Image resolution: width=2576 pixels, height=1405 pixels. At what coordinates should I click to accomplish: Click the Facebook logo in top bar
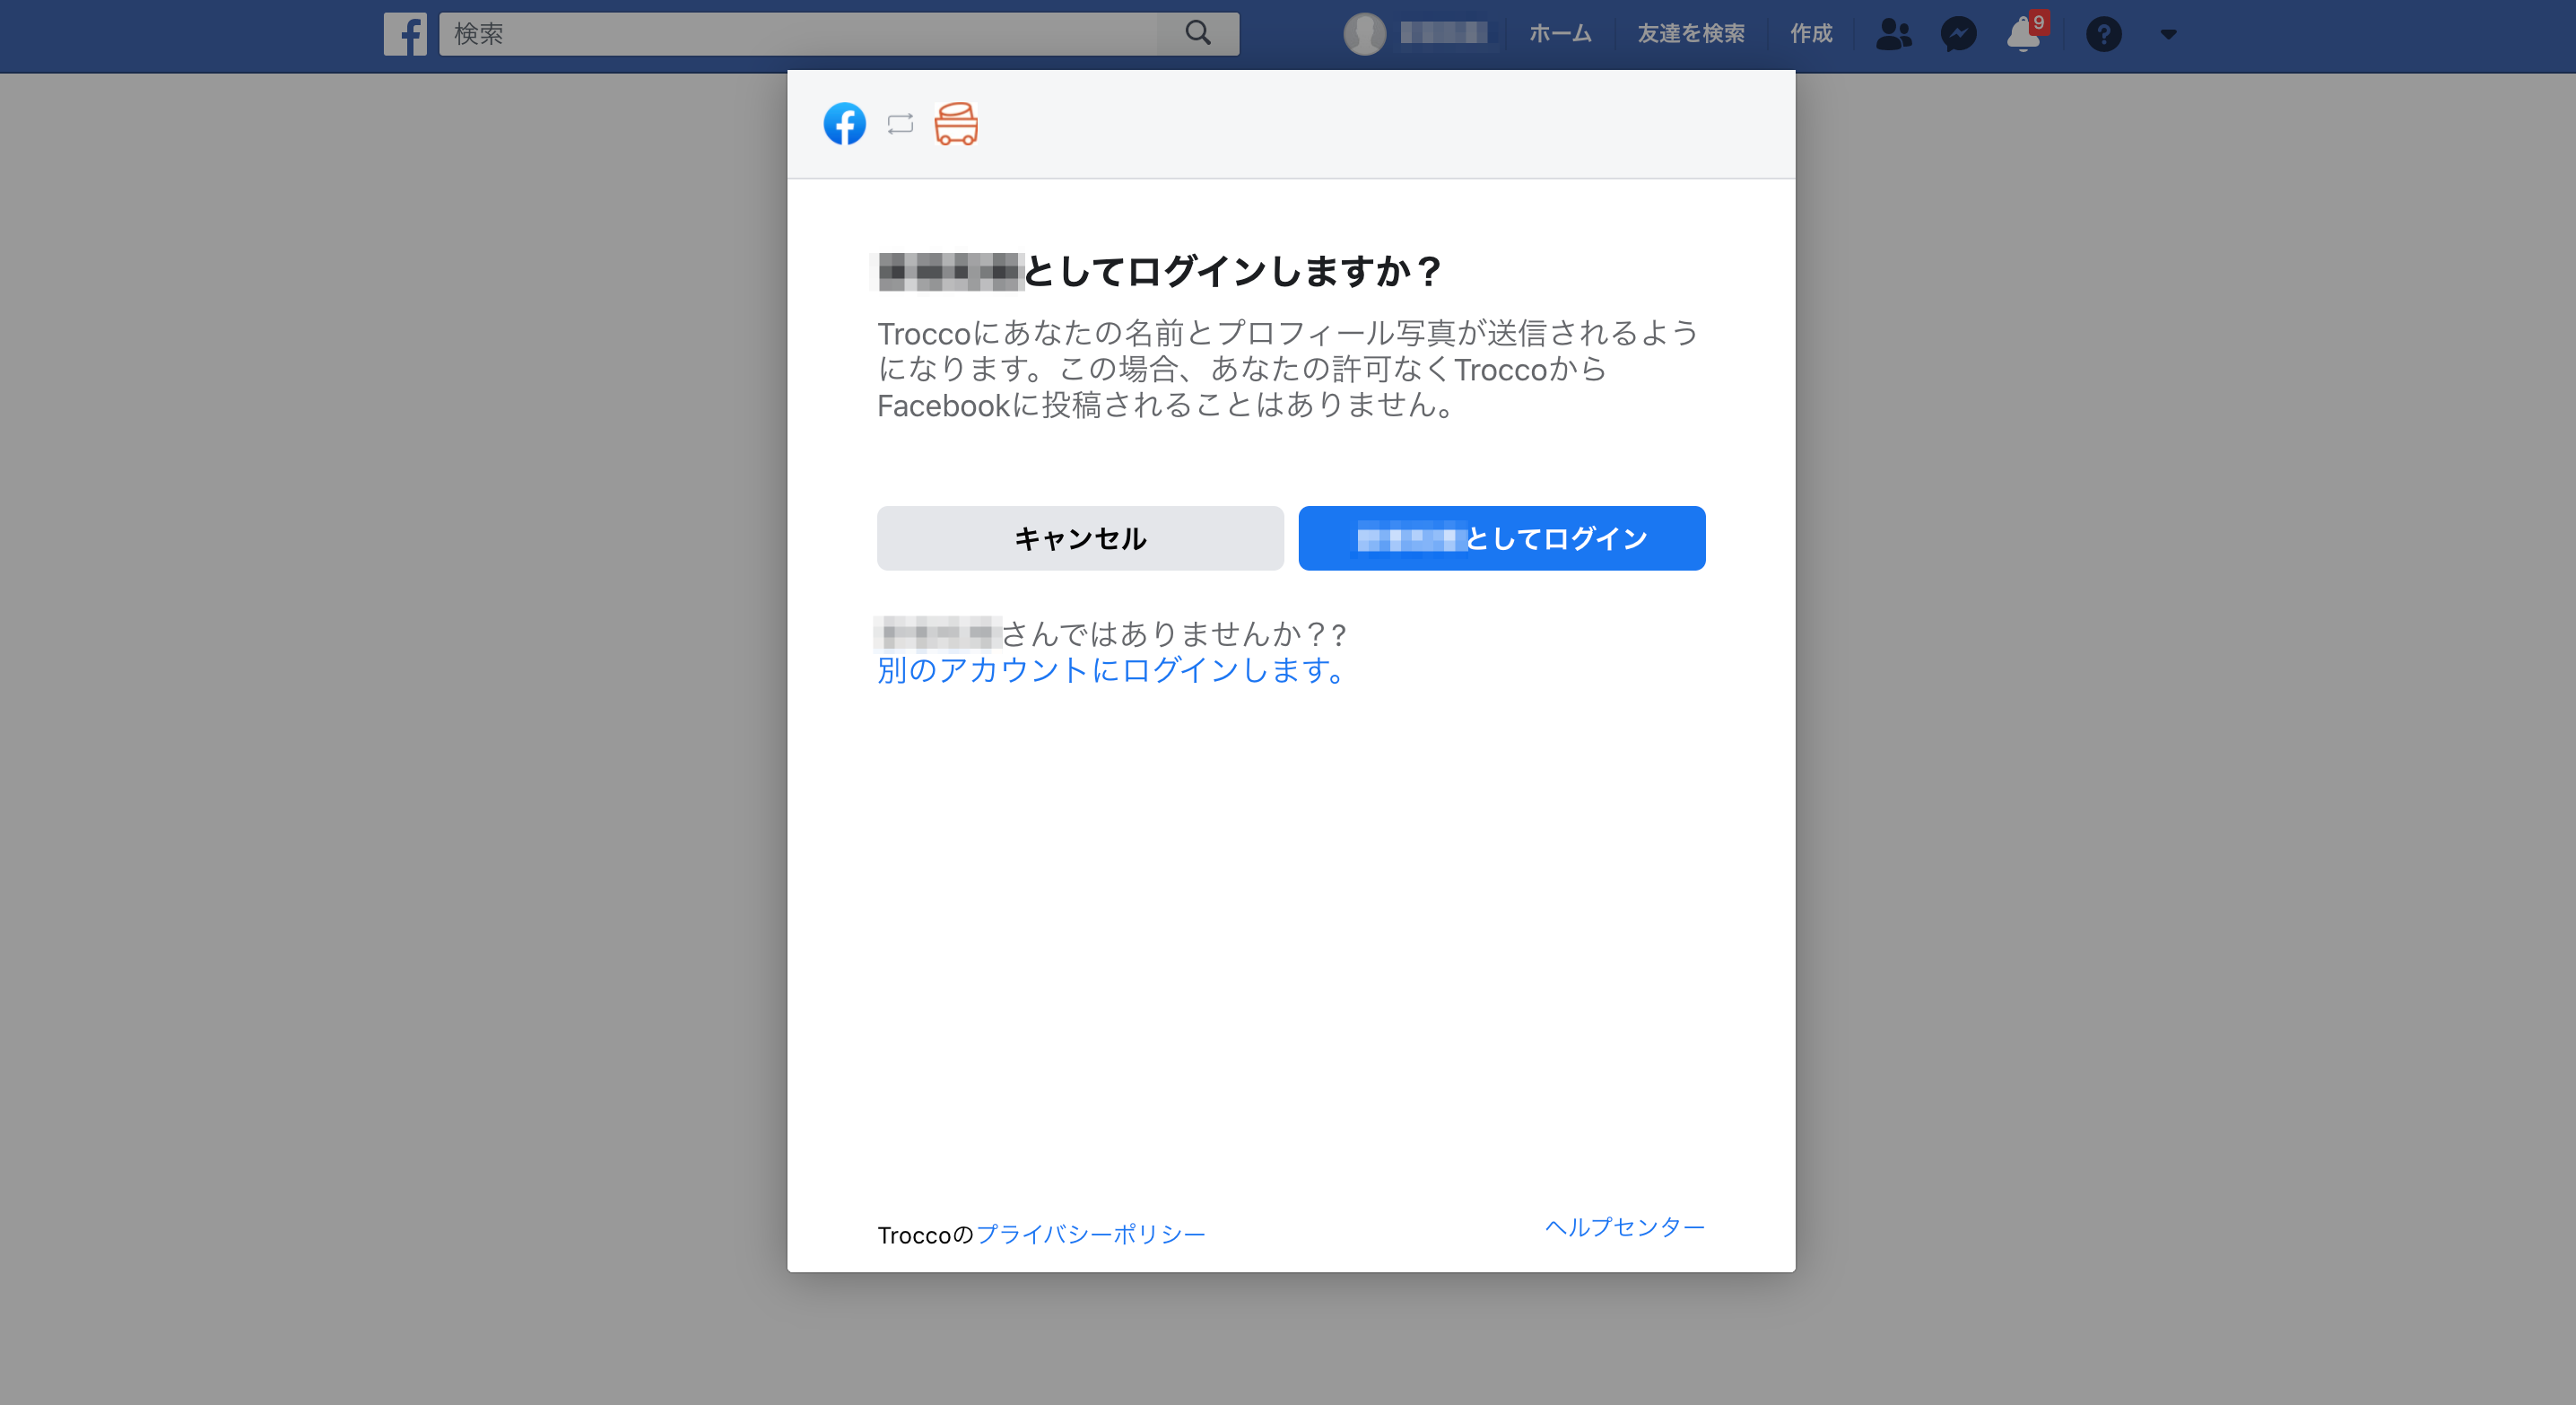(405, 34)
